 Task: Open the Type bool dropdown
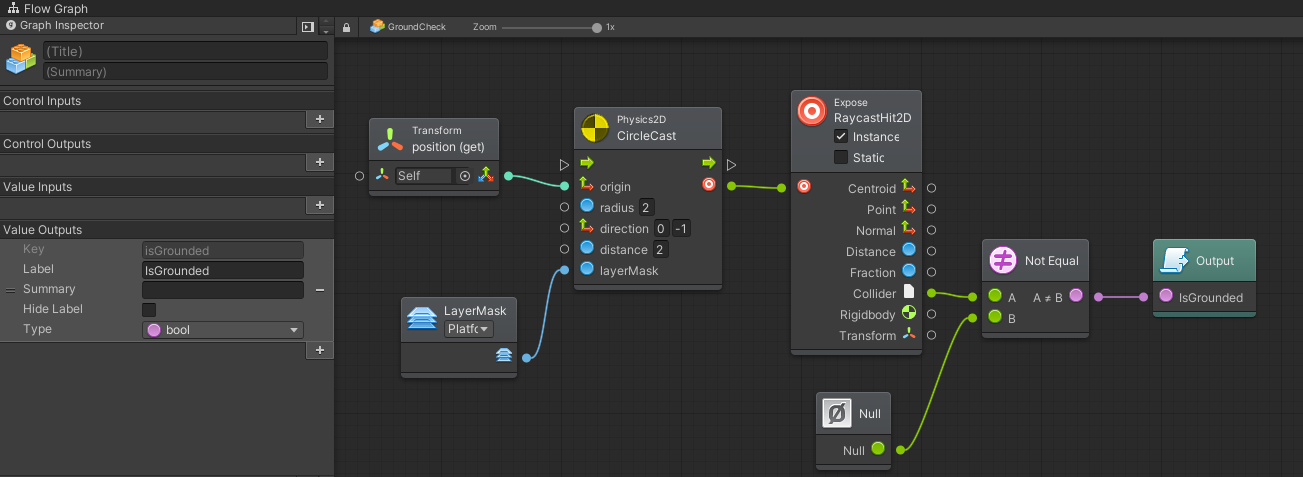pos(223,330)
